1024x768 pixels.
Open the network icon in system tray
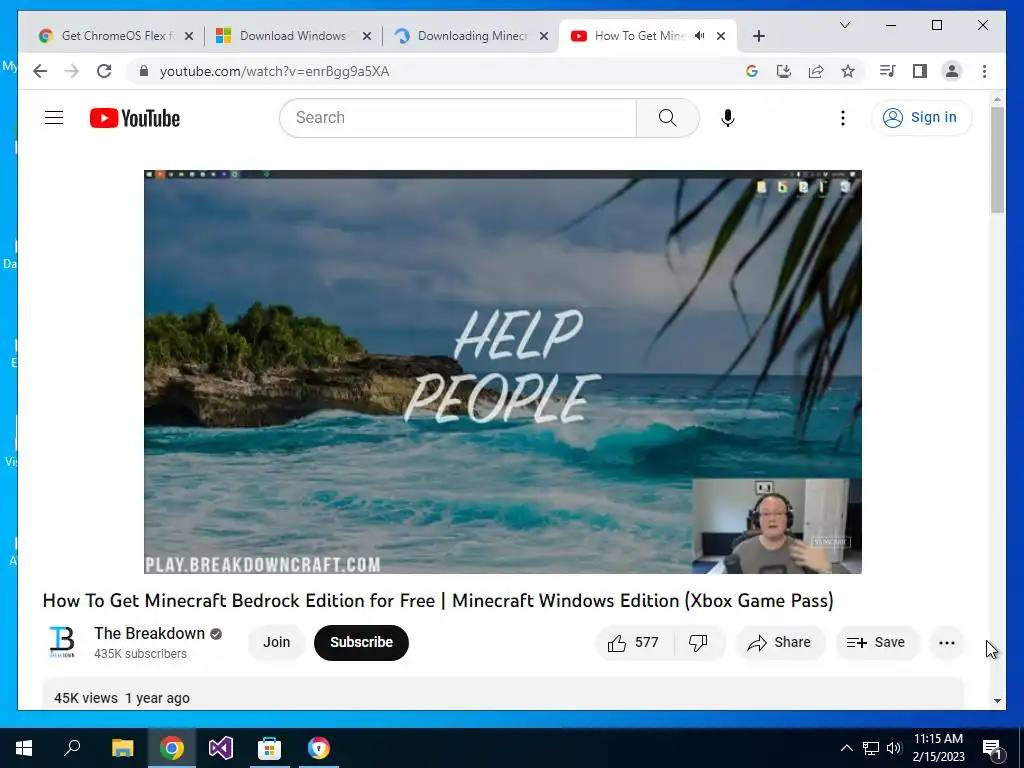point(871,748)
